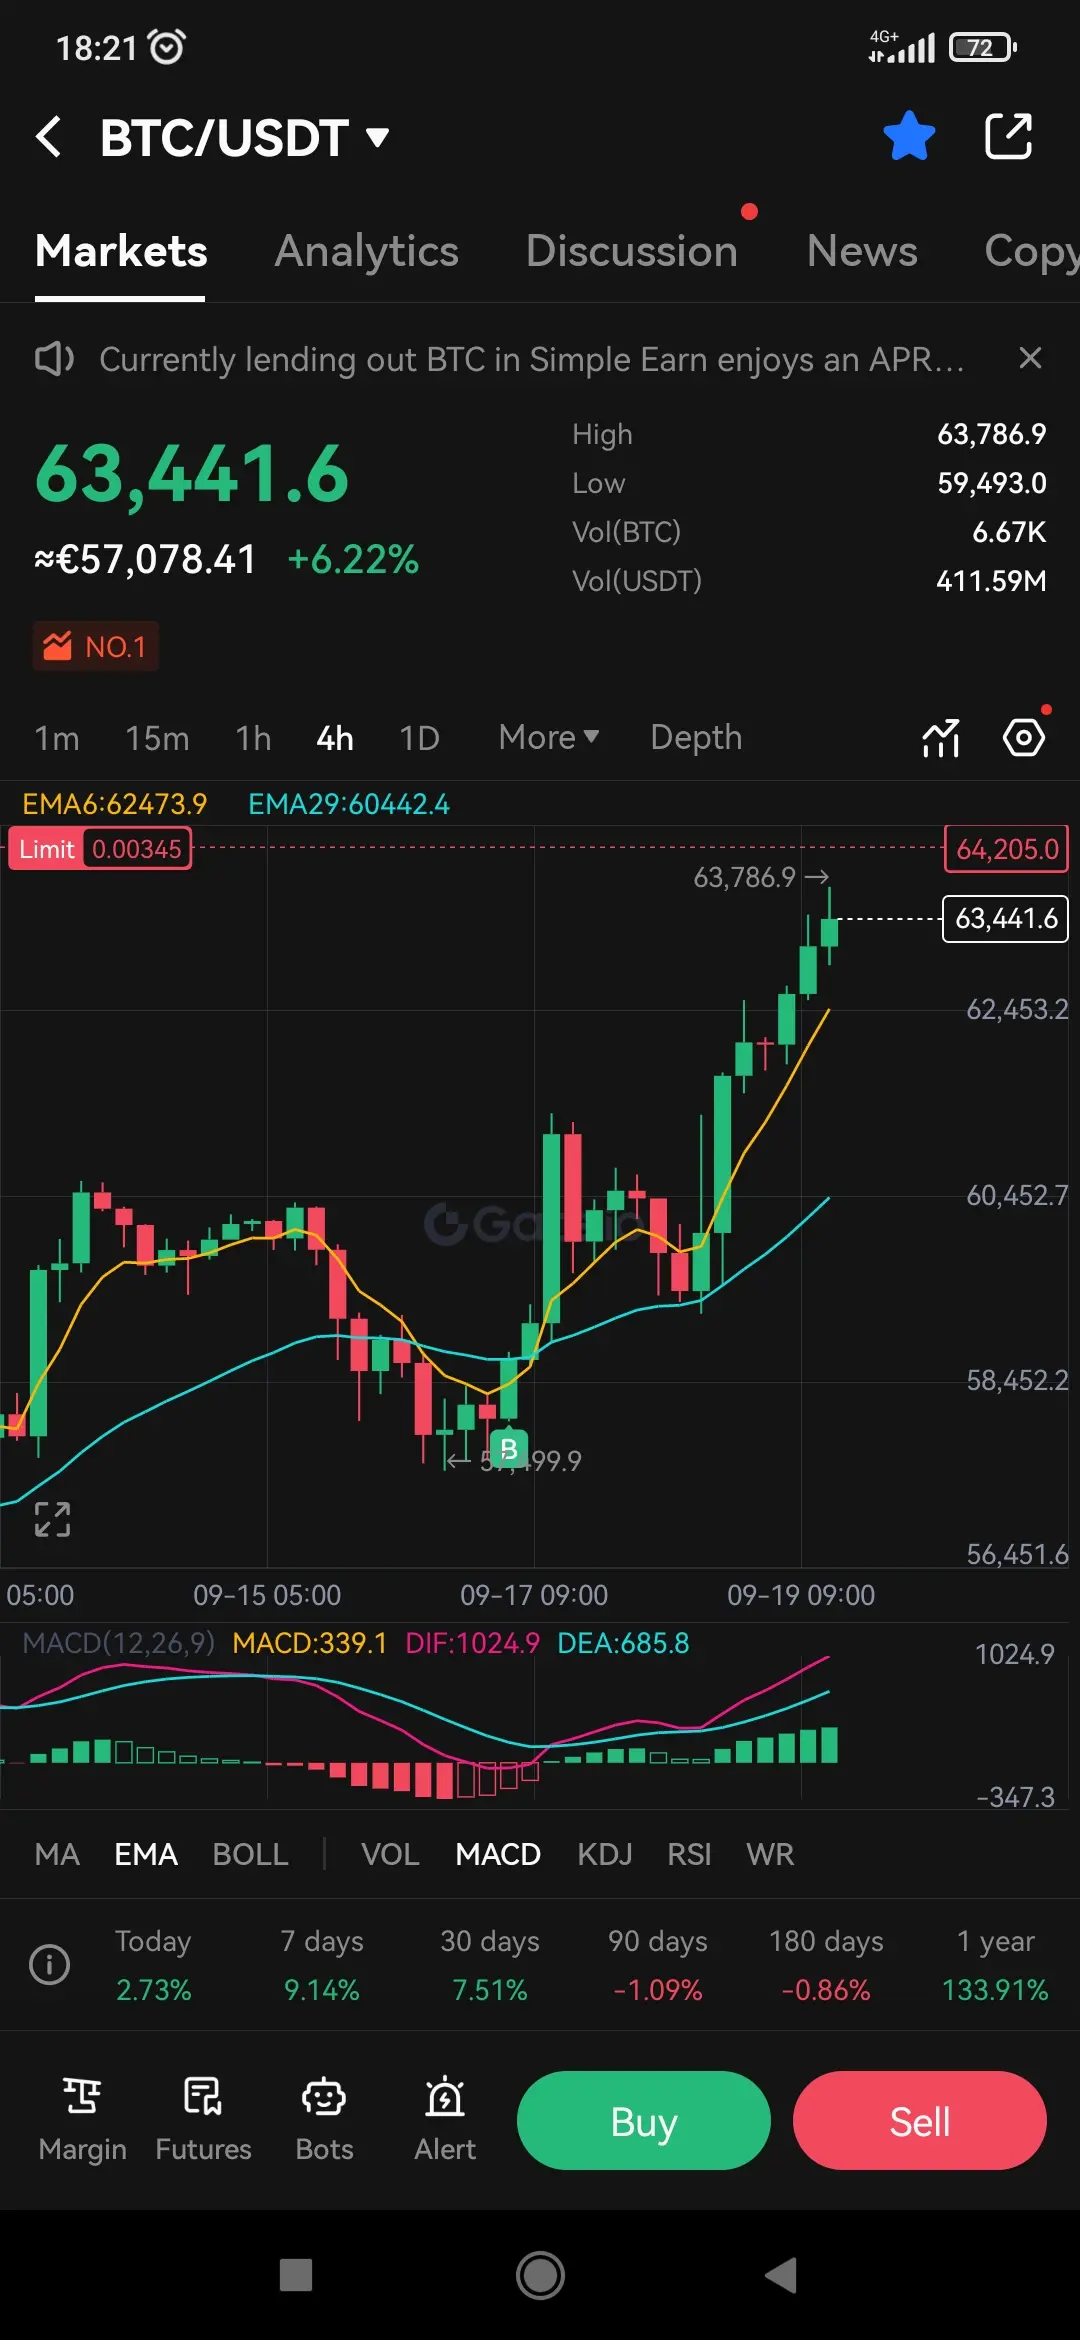Tap the green B buy marker
The image size is (1080, 2340).
click(x=508, y=1449)
